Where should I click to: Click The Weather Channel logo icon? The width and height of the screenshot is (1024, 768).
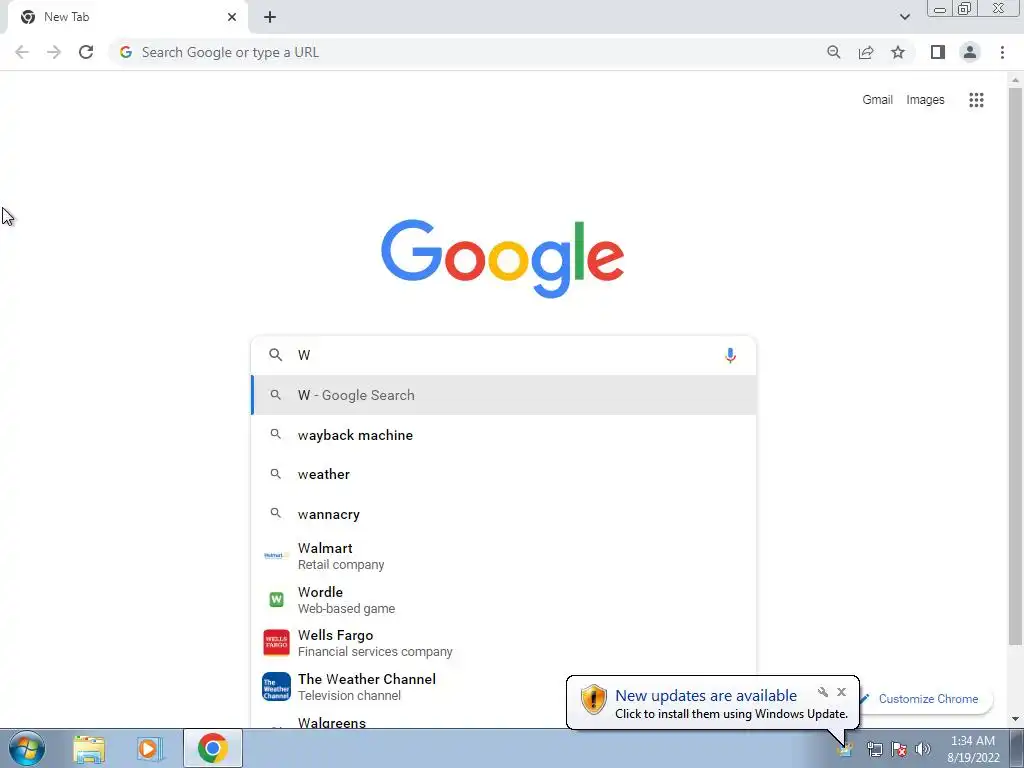click(x=276, y=686)
